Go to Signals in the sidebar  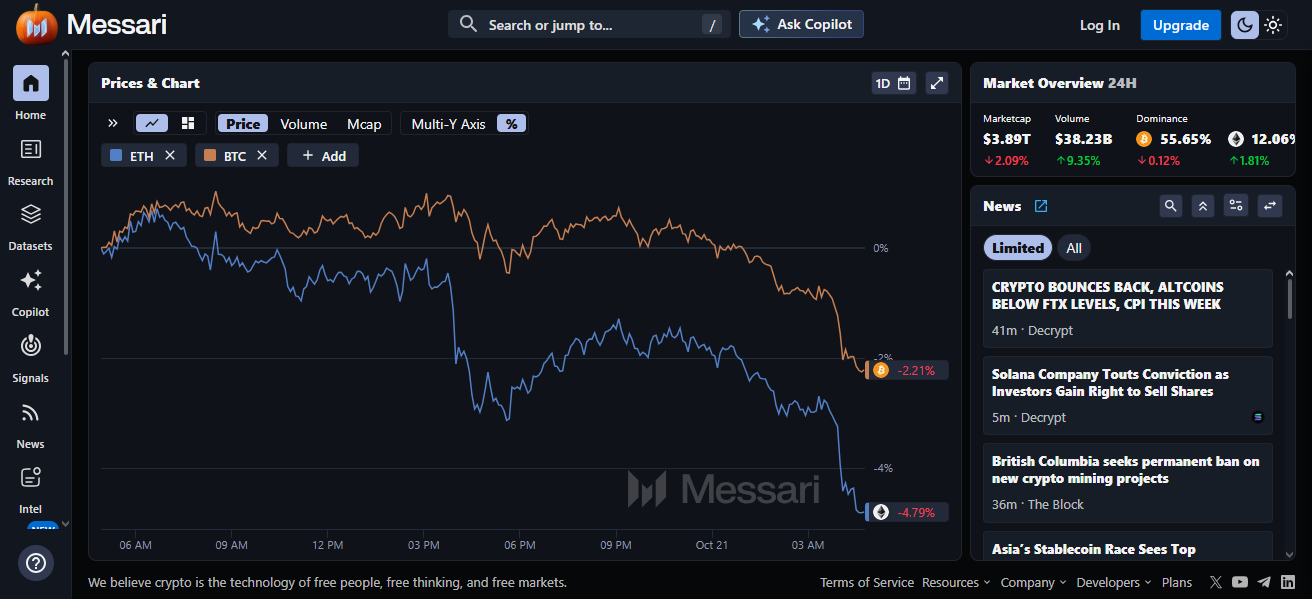click(x=30, y=357)
